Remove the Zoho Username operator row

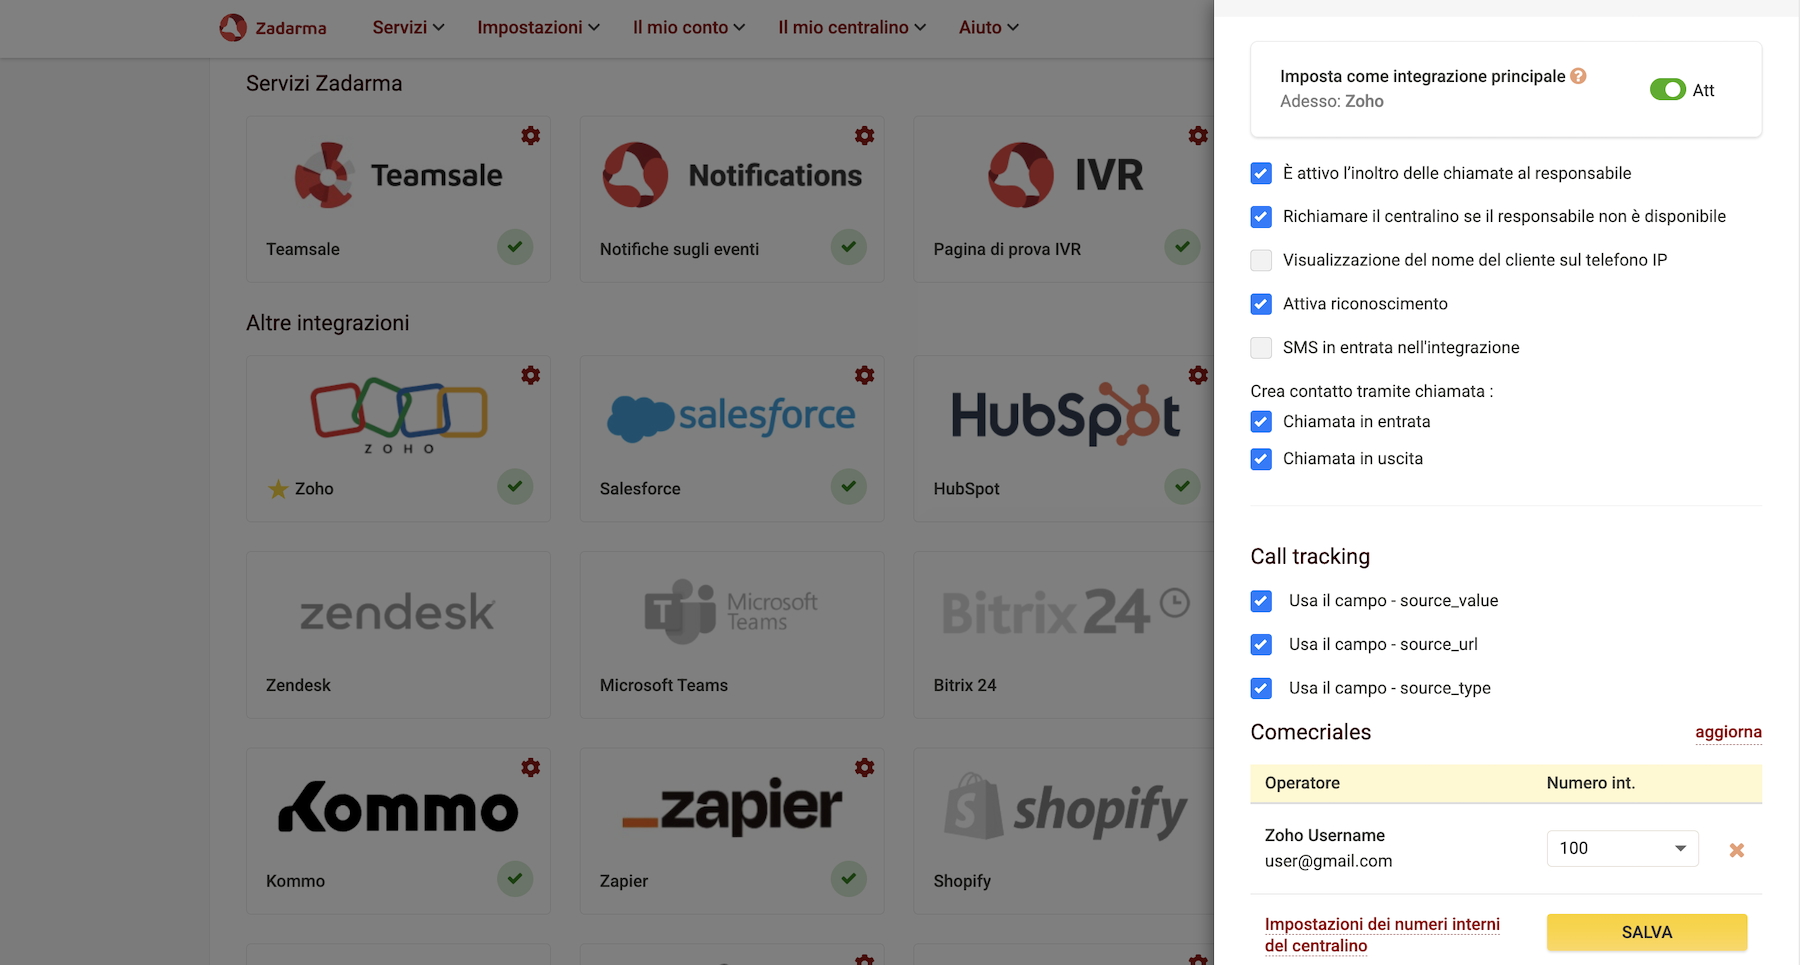coord(1737,850)
